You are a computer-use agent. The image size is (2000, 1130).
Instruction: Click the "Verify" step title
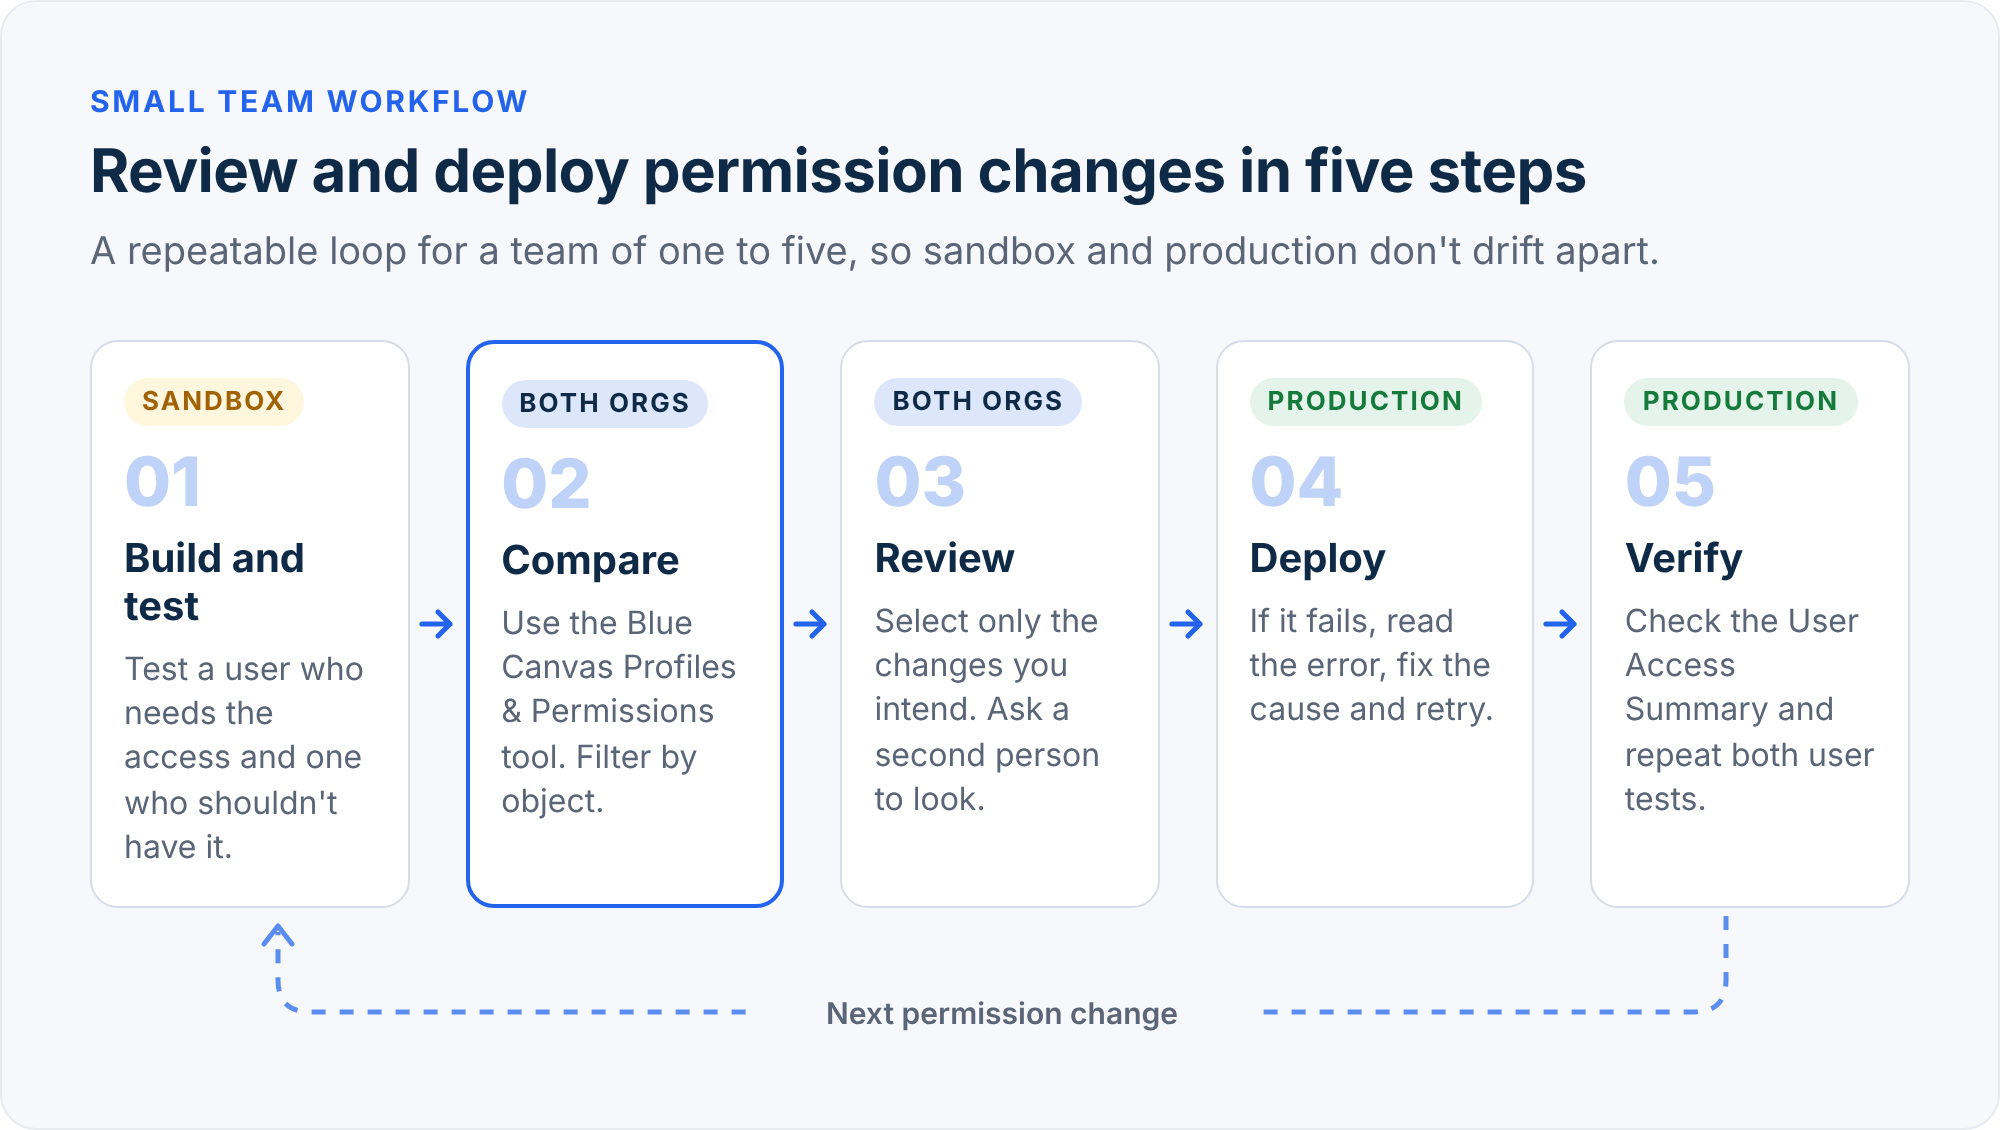(1683, 559)
